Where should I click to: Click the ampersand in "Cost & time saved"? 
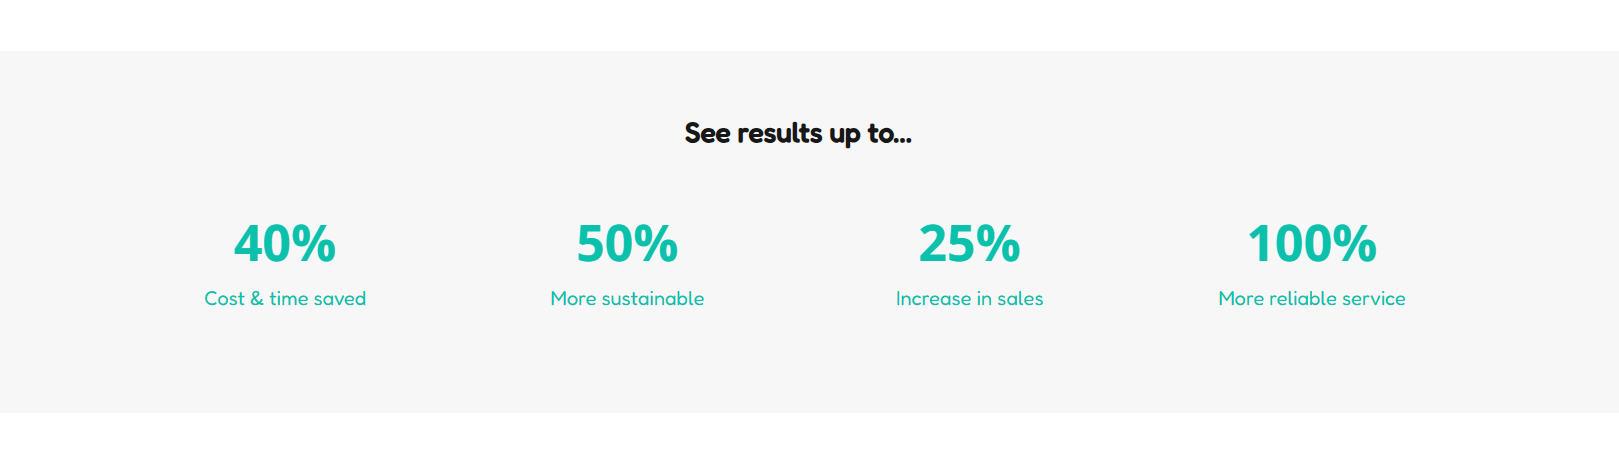click(x=257, y=299)
